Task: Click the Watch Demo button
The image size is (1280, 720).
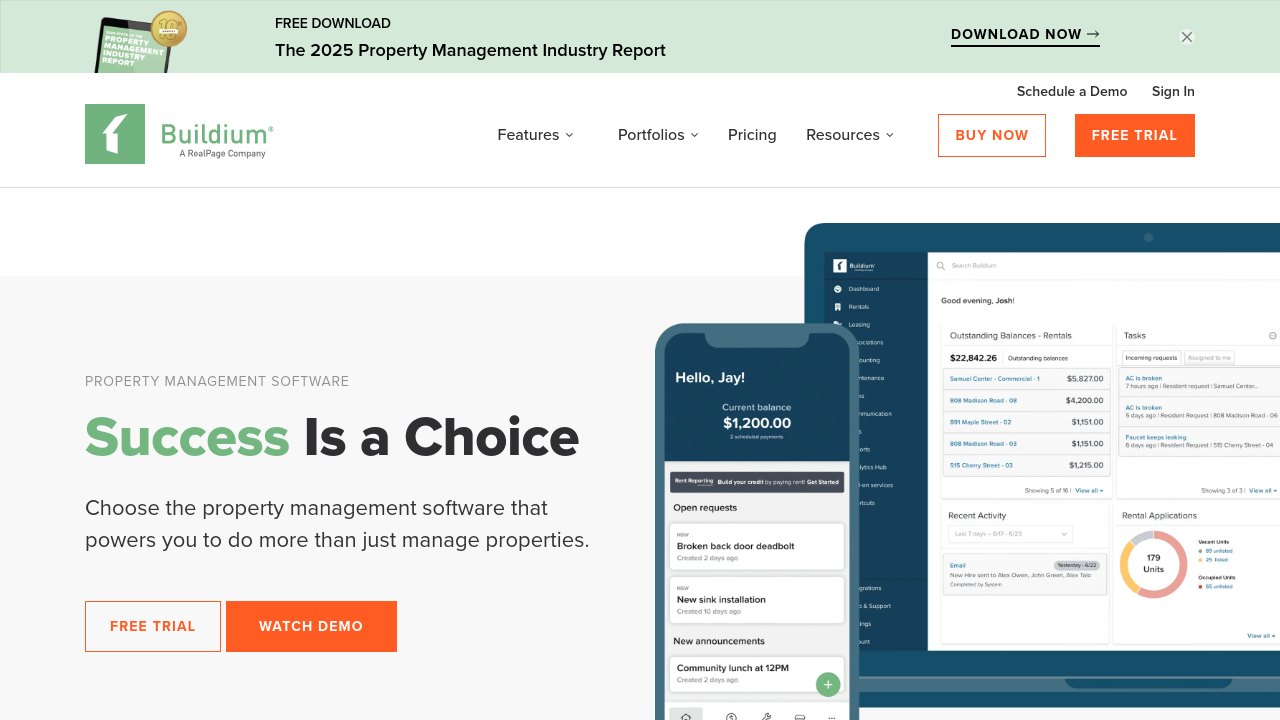Action: tap(311, 626)
